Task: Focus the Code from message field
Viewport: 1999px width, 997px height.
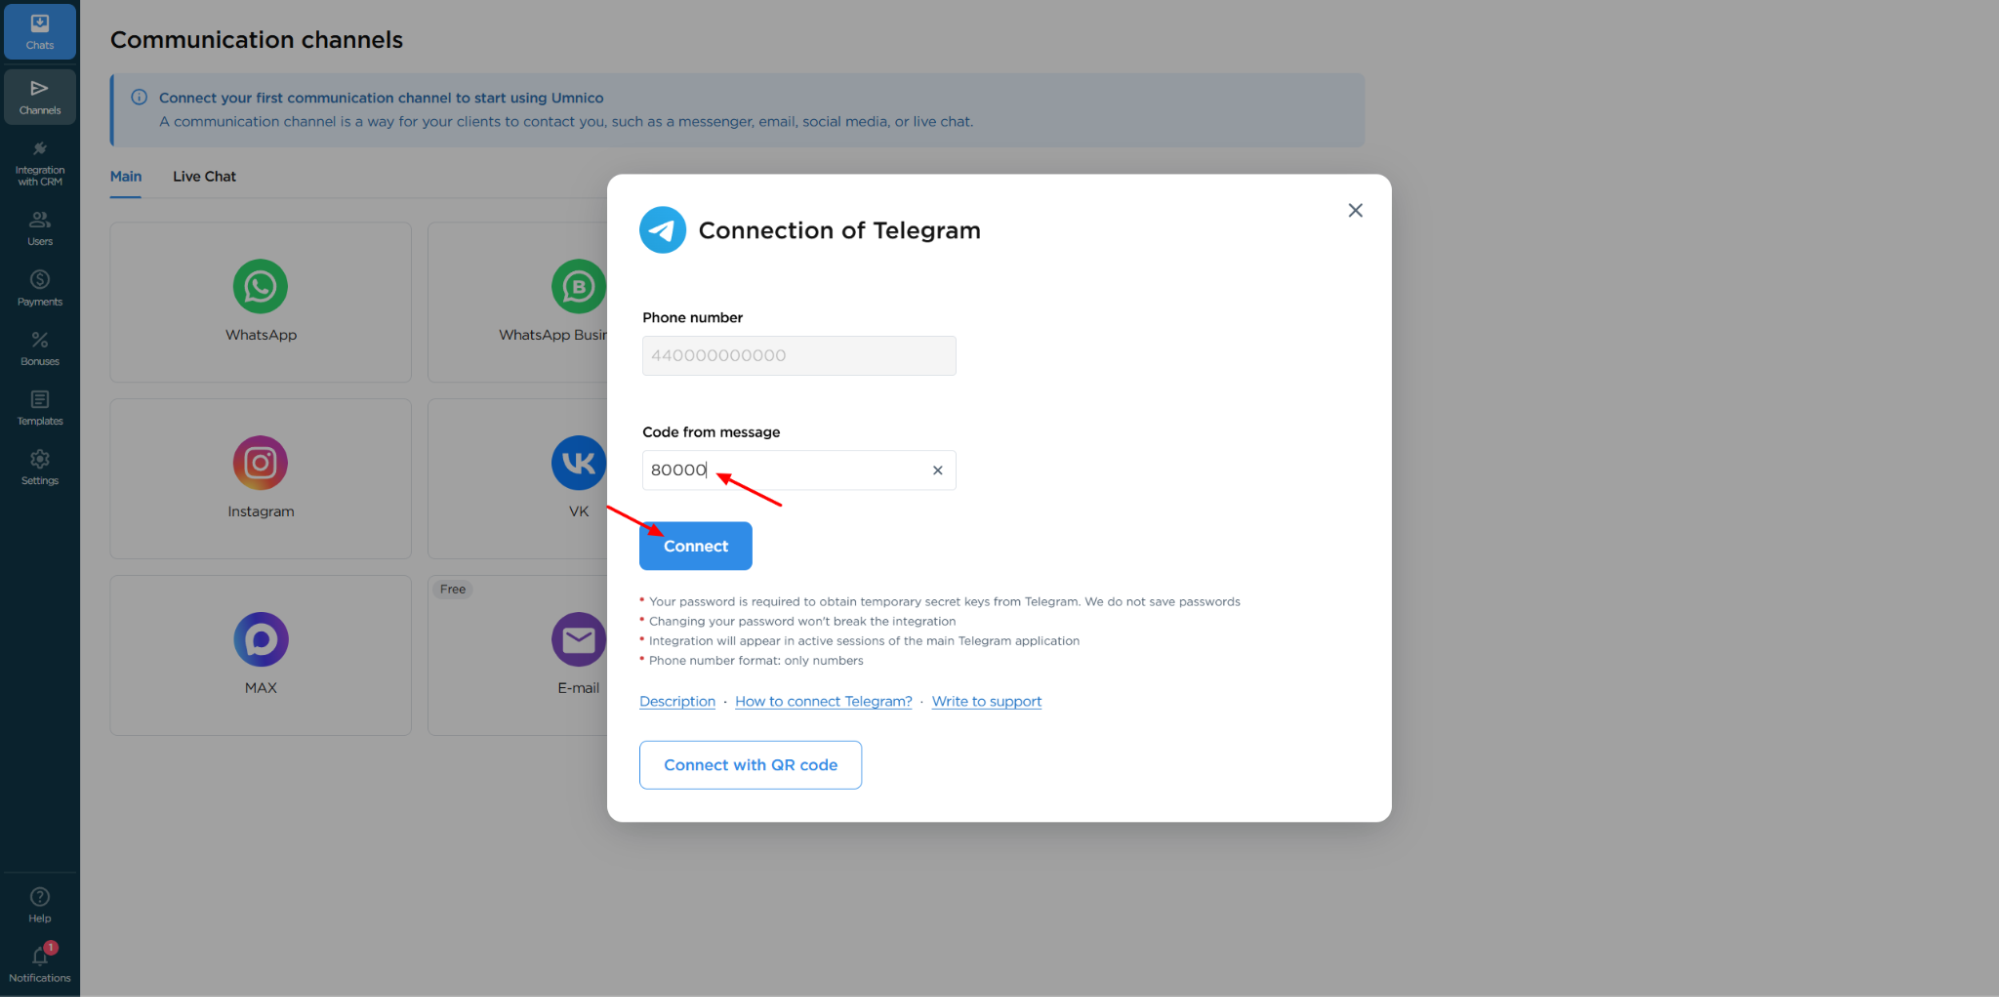Action: coord(799,470)
